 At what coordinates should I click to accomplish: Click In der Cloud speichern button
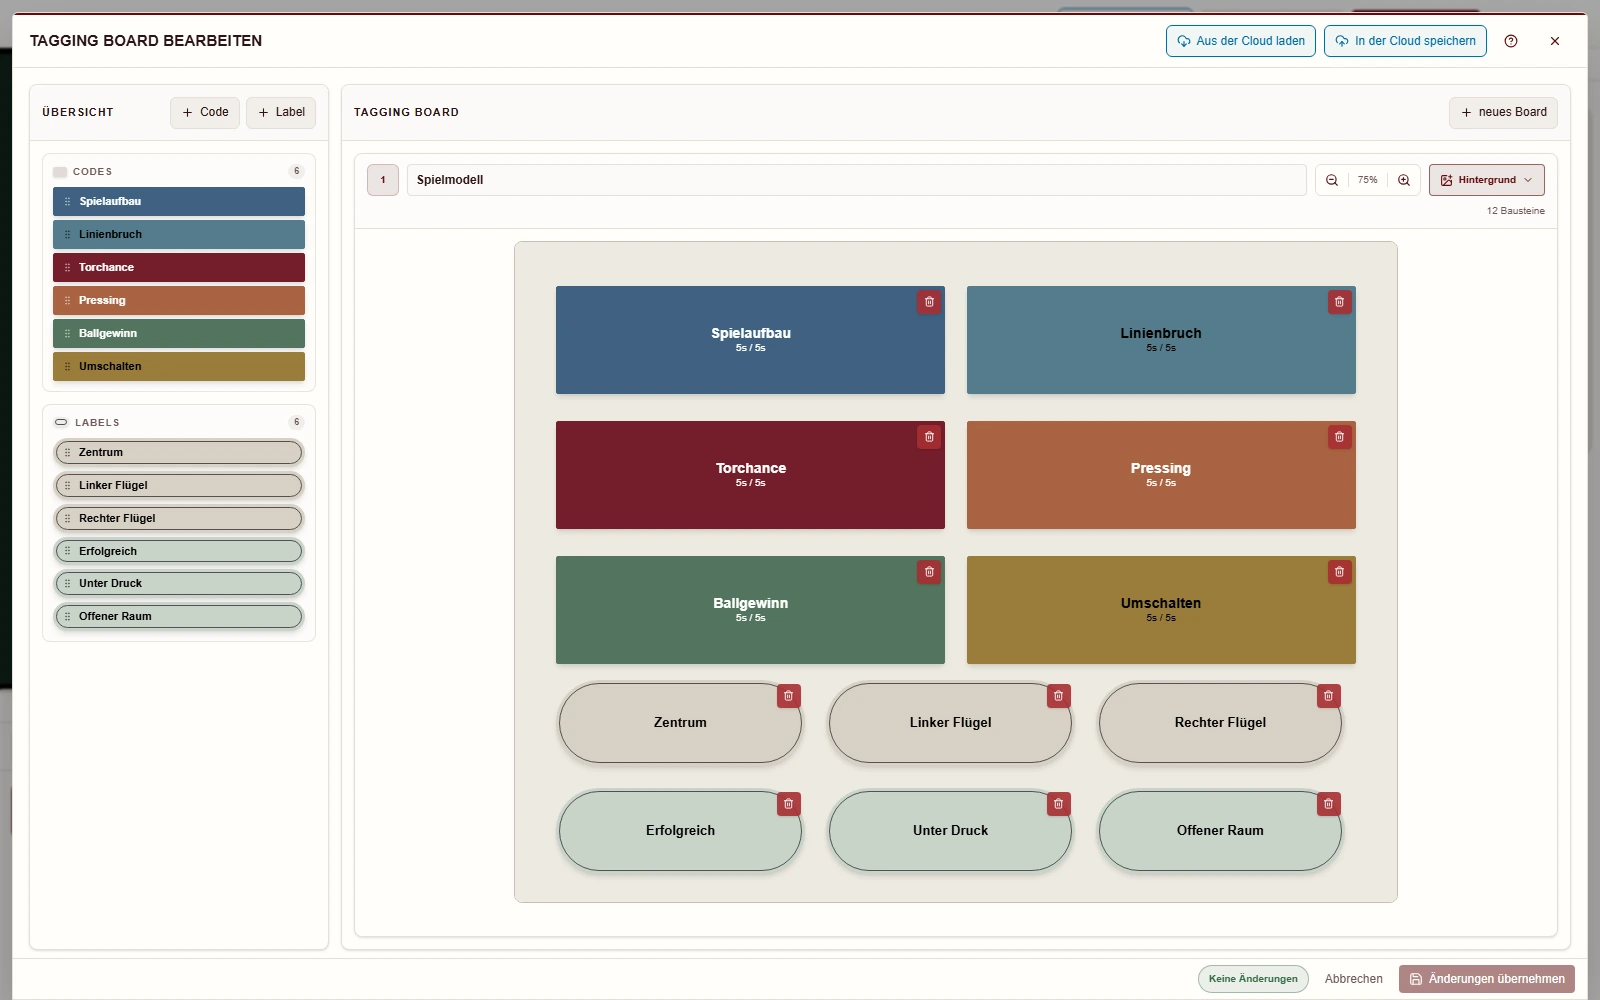coord(1405,41)
